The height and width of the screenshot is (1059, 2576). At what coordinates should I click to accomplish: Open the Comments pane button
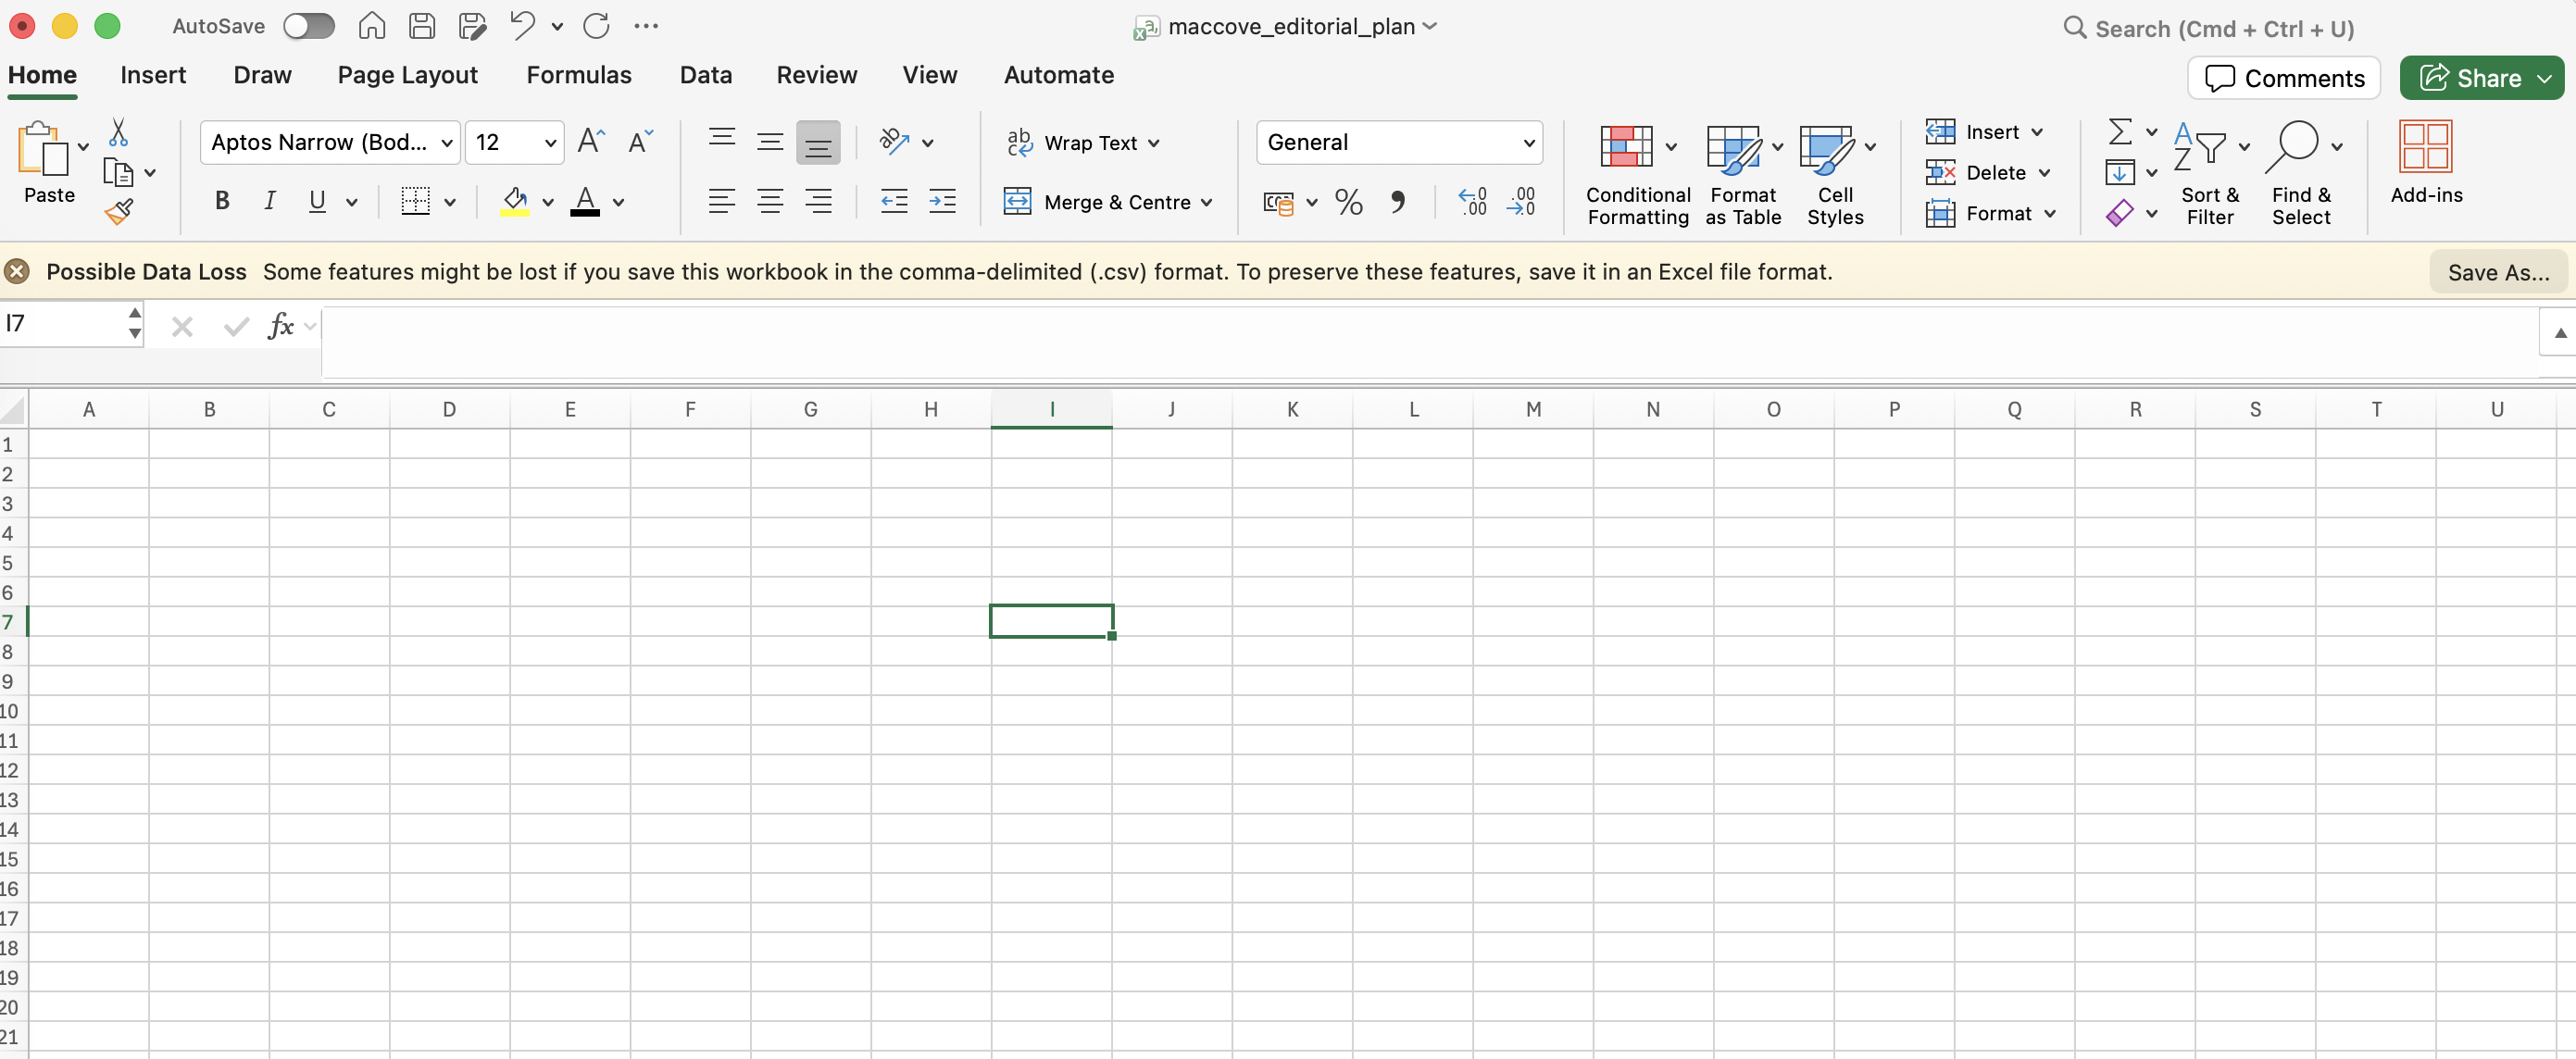coord(2284,78)
